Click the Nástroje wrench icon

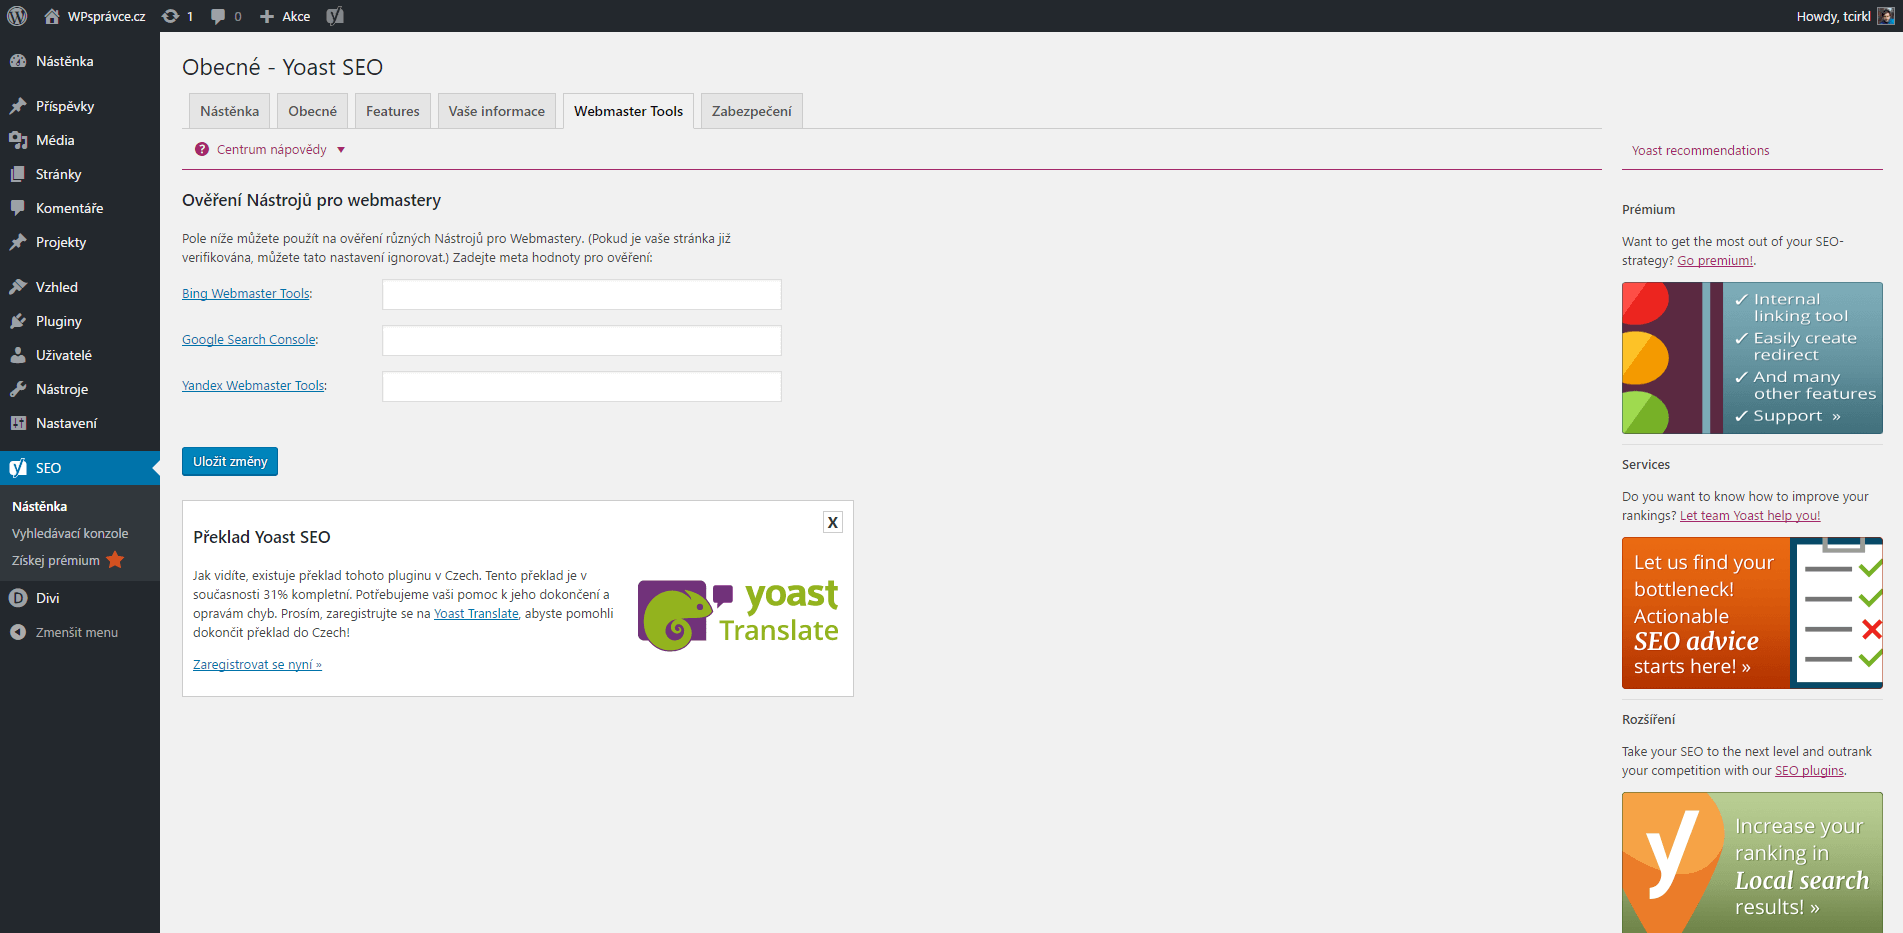(x=18, y=389)
